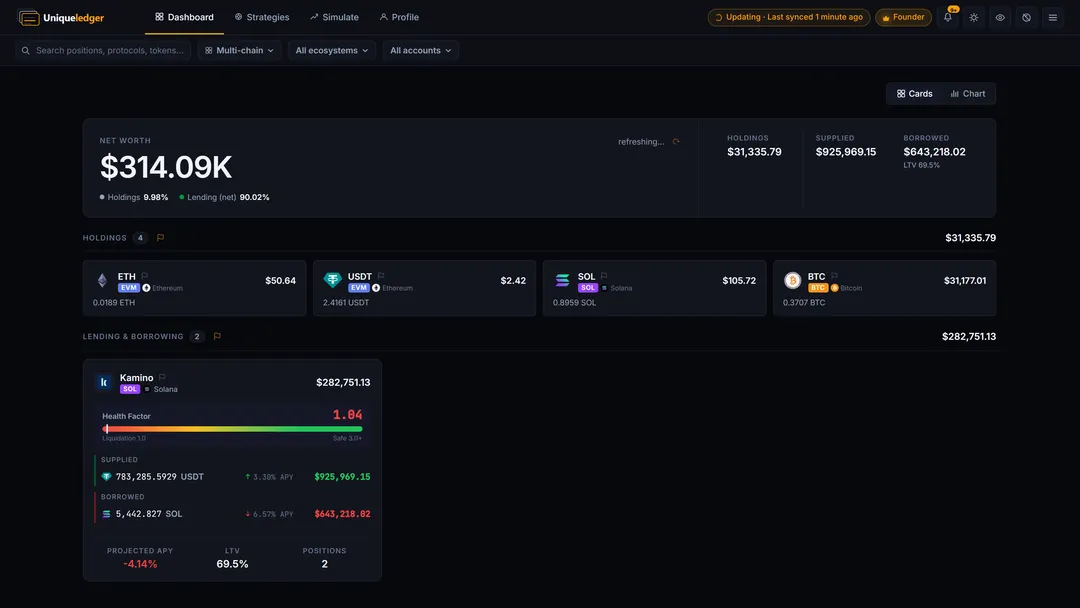Toggle light theme sun icon
The height and width of the screenshot is (608, 1080).
[x=973, y=18]
